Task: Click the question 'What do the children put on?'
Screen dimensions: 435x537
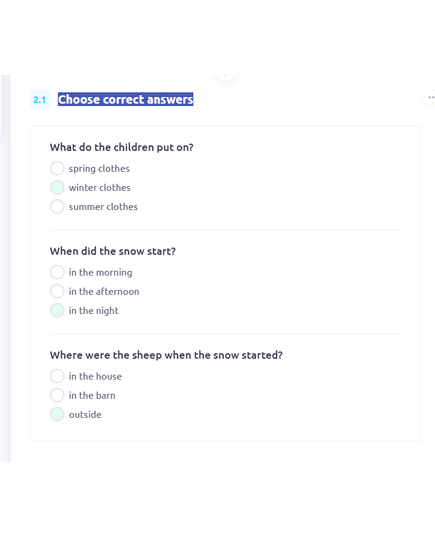Action: point(122,147)
